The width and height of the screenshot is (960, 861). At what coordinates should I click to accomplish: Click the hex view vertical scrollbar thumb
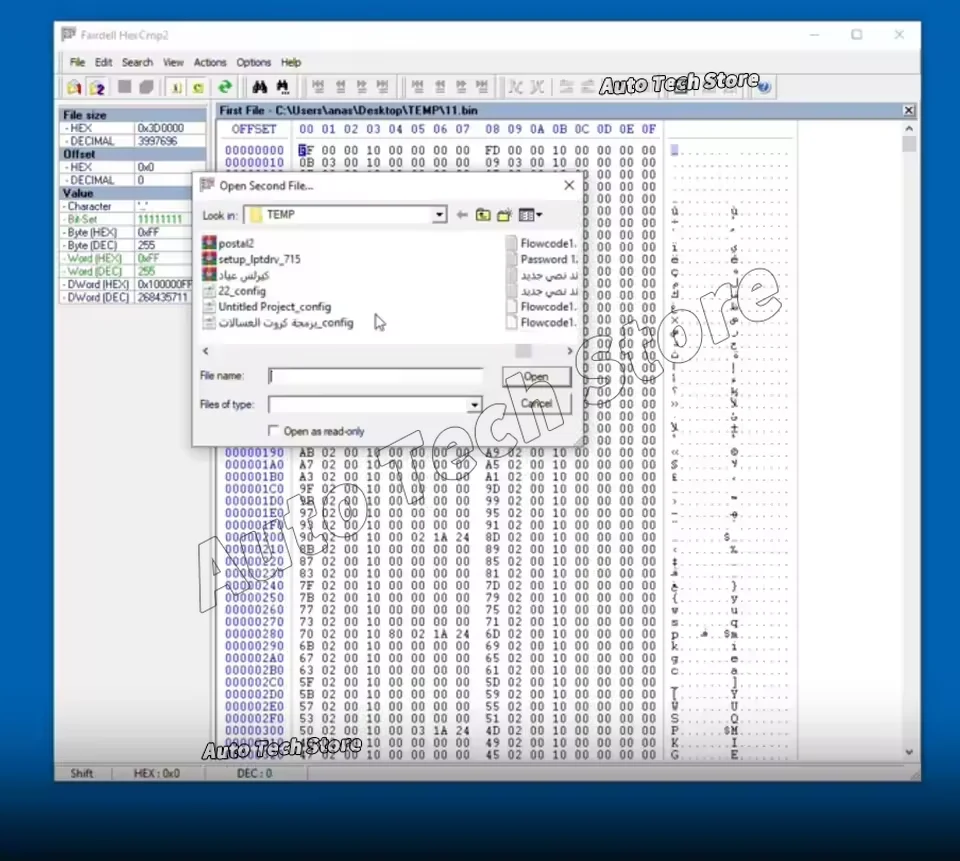[909, 144]
